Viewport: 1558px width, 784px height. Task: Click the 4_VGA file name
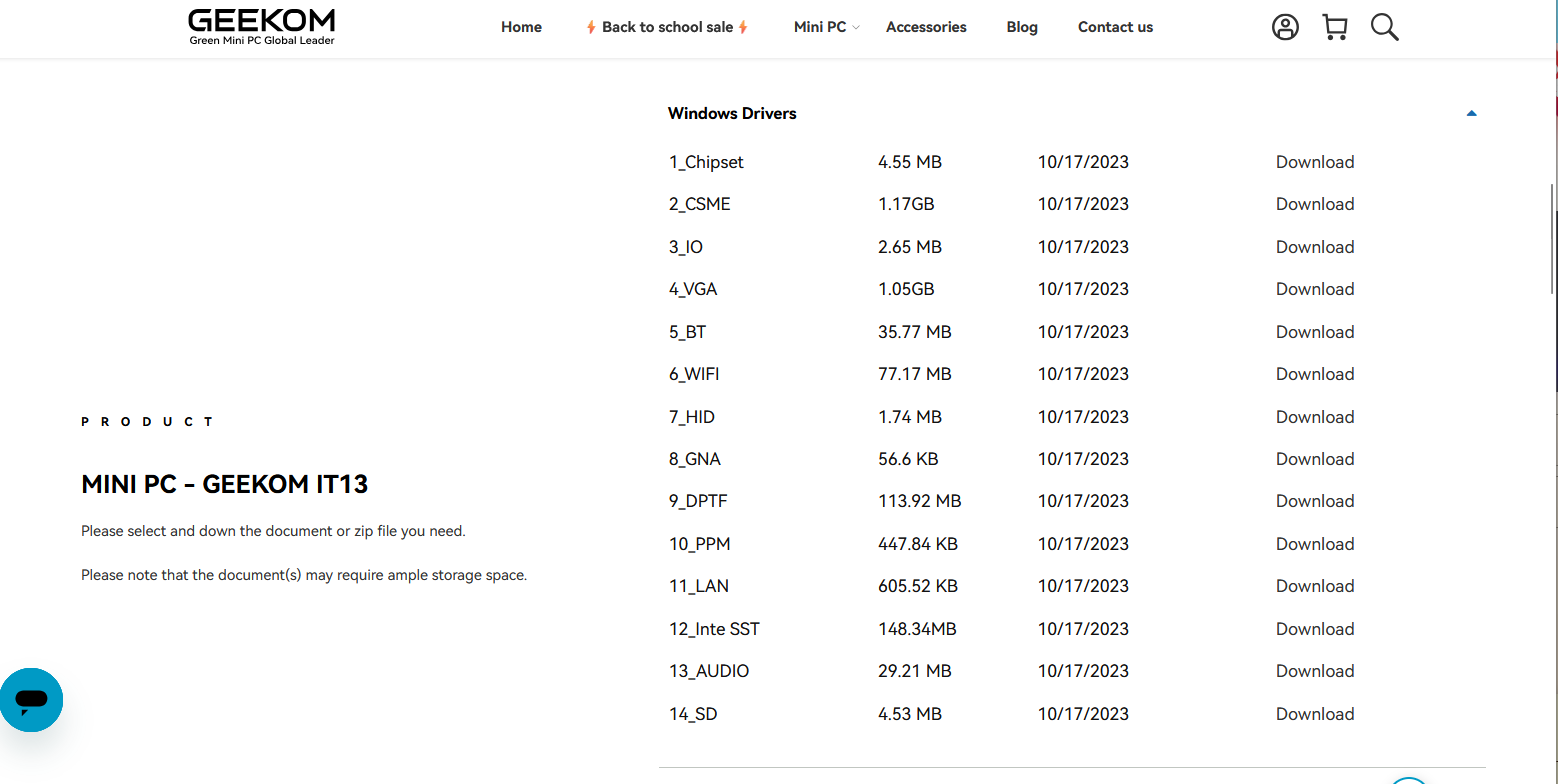point(693,289)
